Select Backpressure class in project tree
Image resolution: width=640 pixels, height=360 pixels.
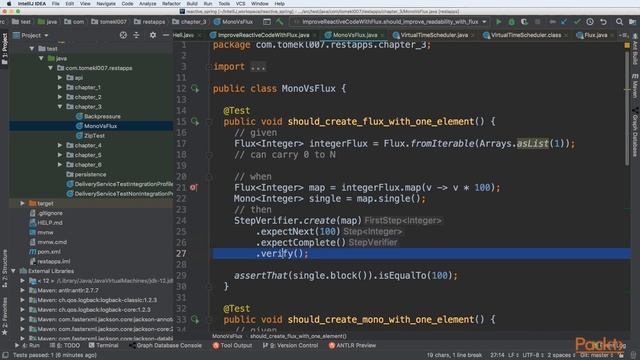click(98, 117)
